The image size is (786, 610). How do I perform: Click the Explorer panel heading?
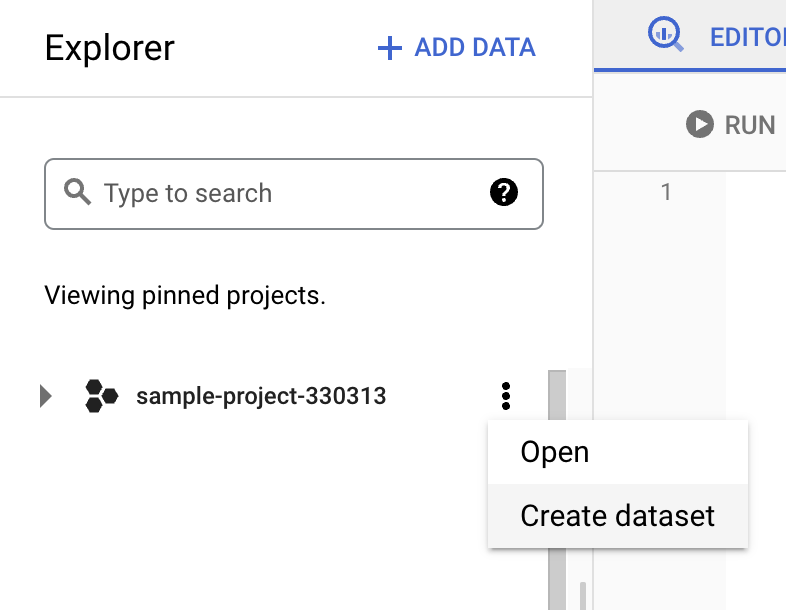point(110,47)
